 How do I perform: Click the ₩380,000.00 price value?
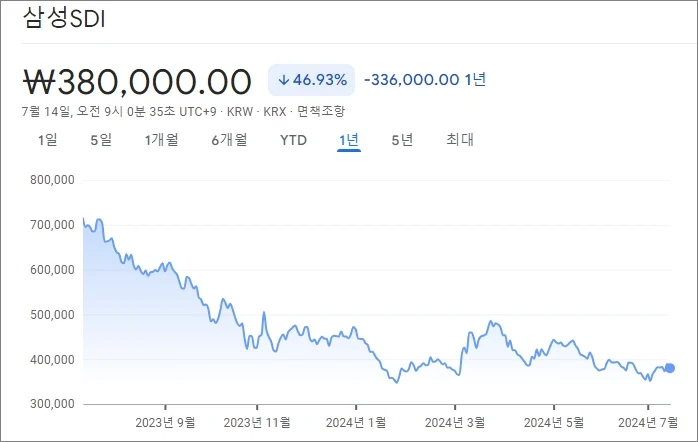tap(137, 82)
